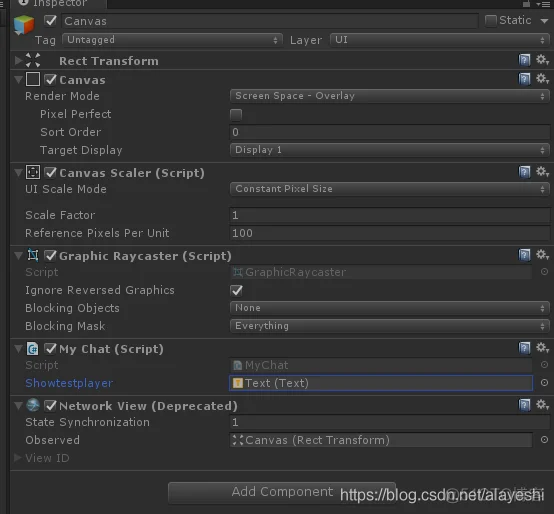This screenshot has width=554, height=514.
Task: Click the Canvas Scaler component icon
Action: (x=33, y=172)
